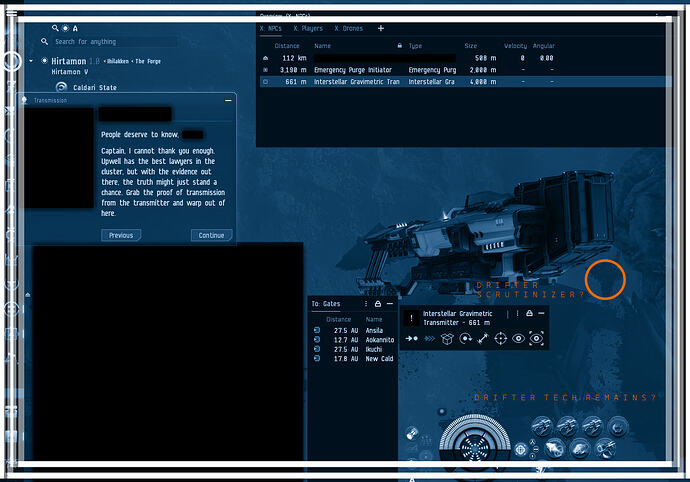Viewport: 690px width, 482px height.
Task: Activate first turret module on HUD
Action: 542,427
